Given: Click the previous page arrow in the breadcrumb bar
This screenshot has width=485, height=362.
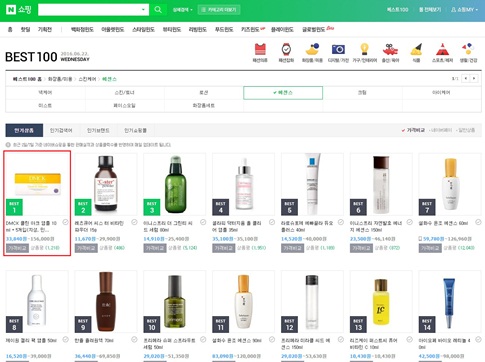Looking at the screenshot, I should (x=465, y=78).
